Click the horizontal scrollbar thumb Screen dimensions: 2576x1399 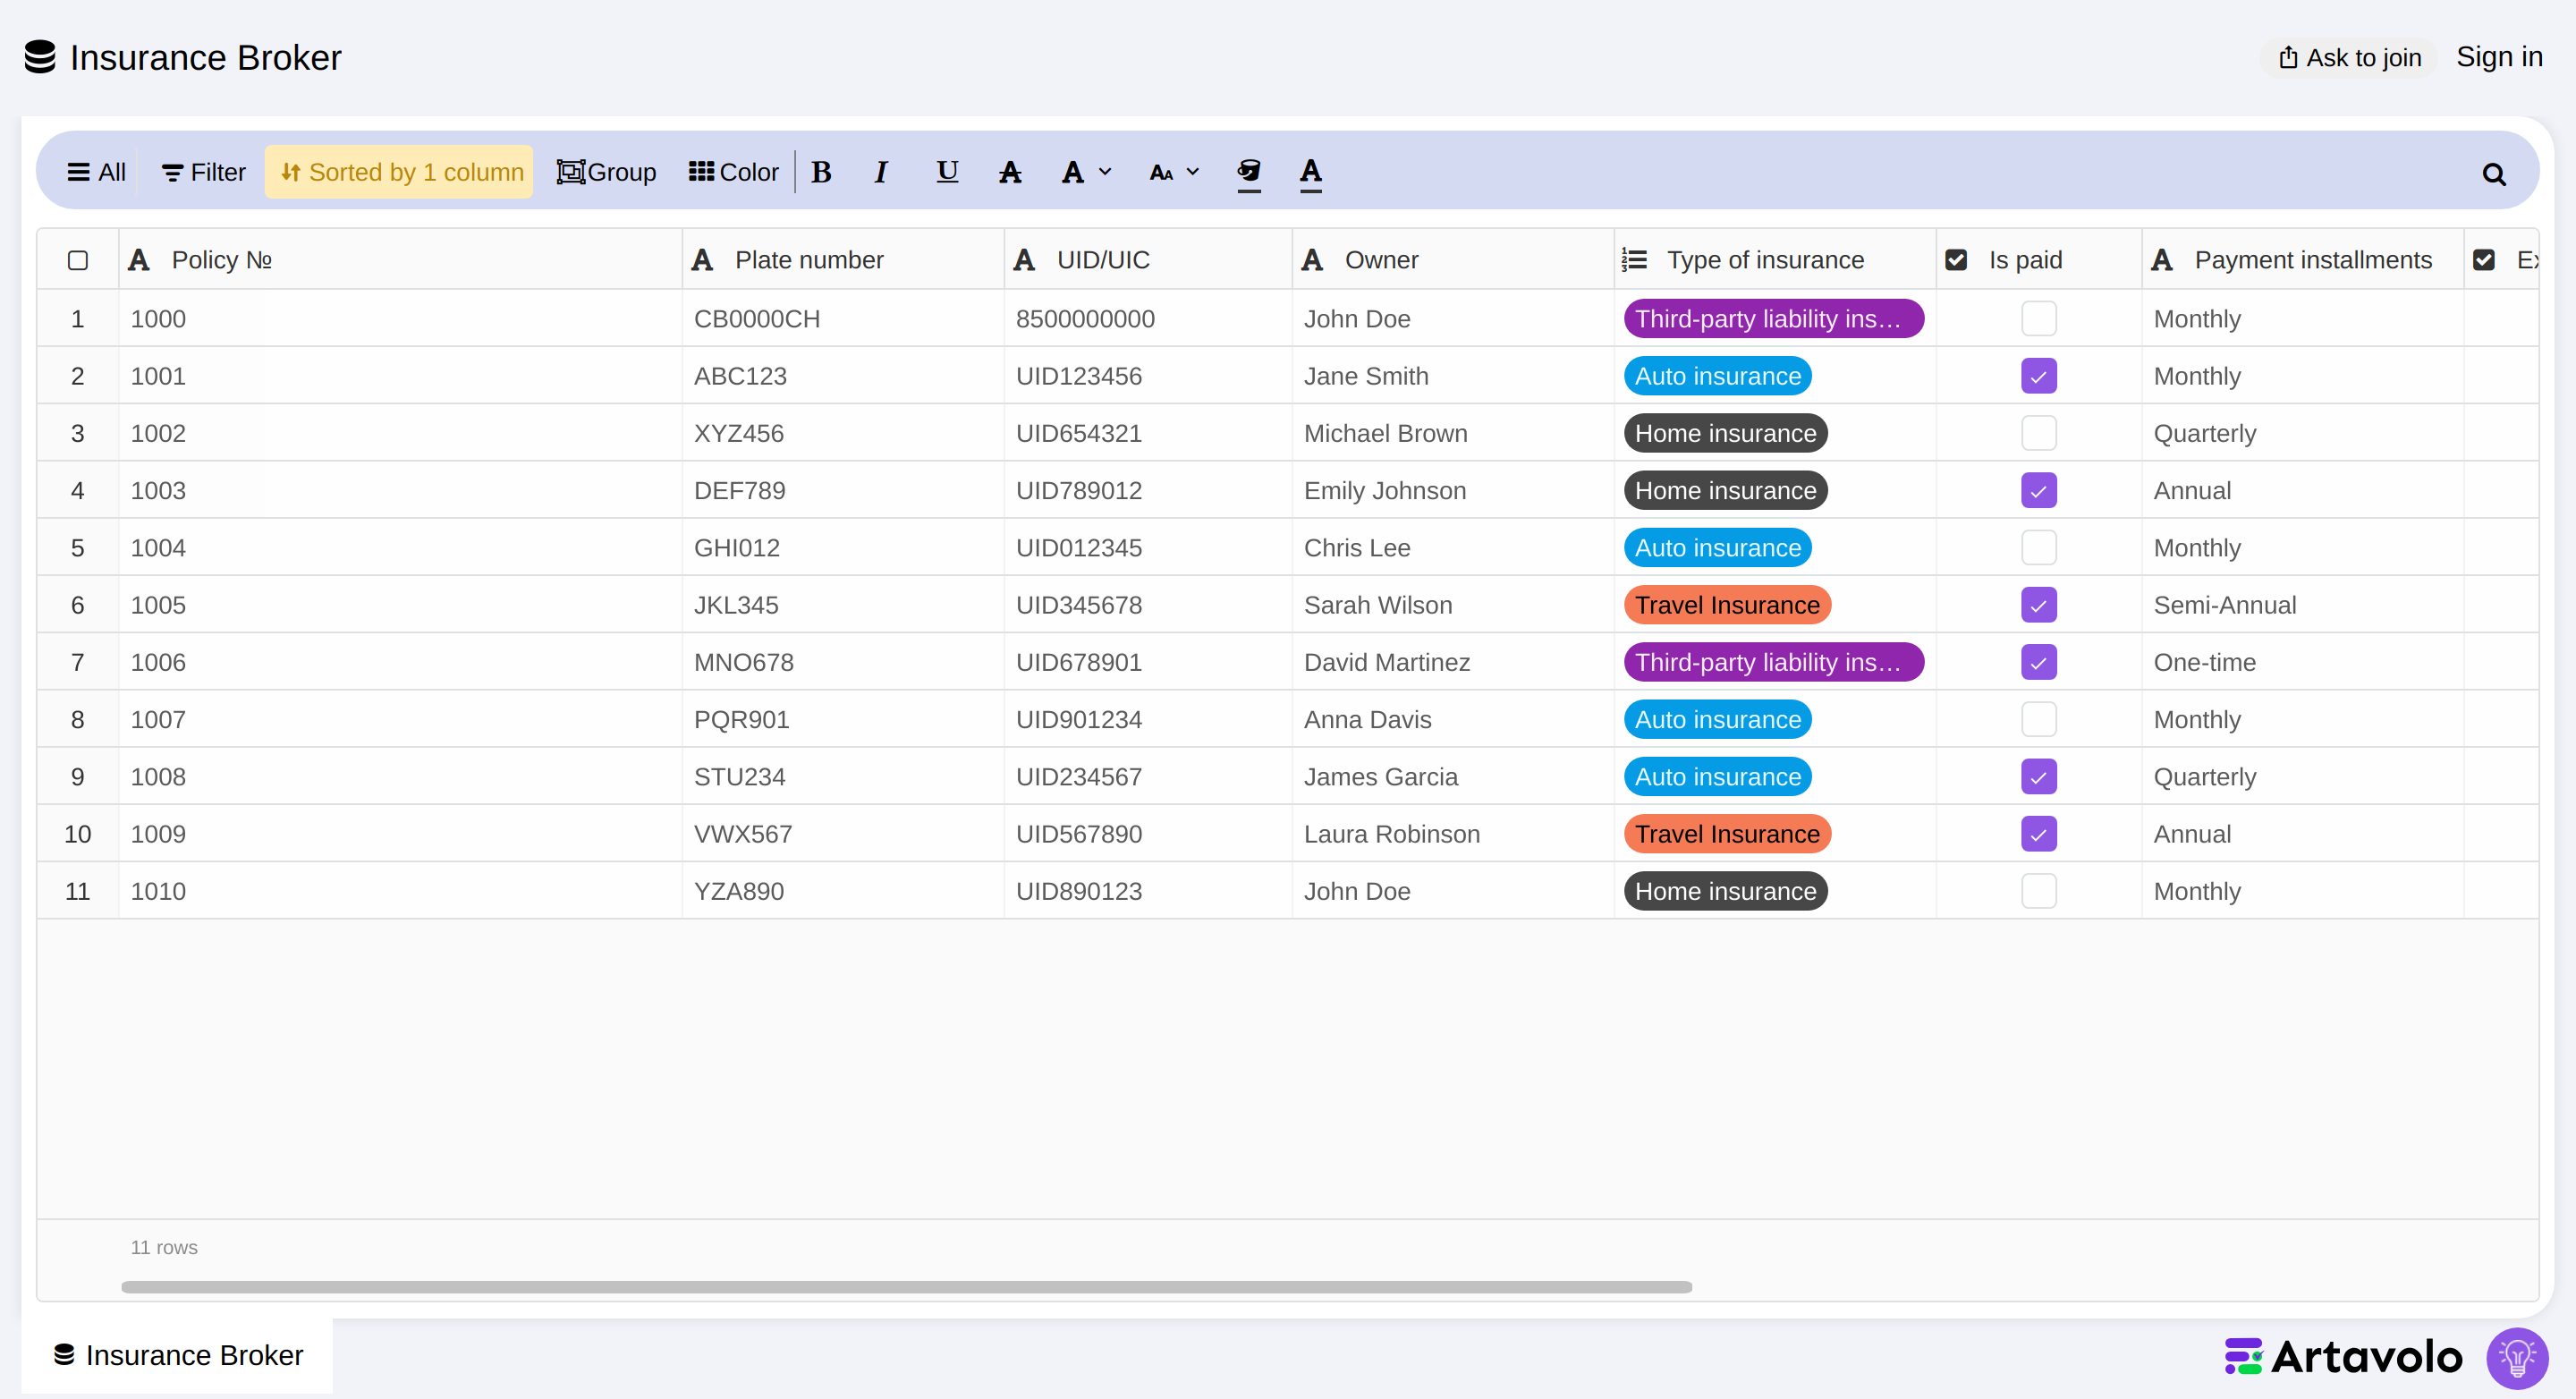[x=906, y=1287]
